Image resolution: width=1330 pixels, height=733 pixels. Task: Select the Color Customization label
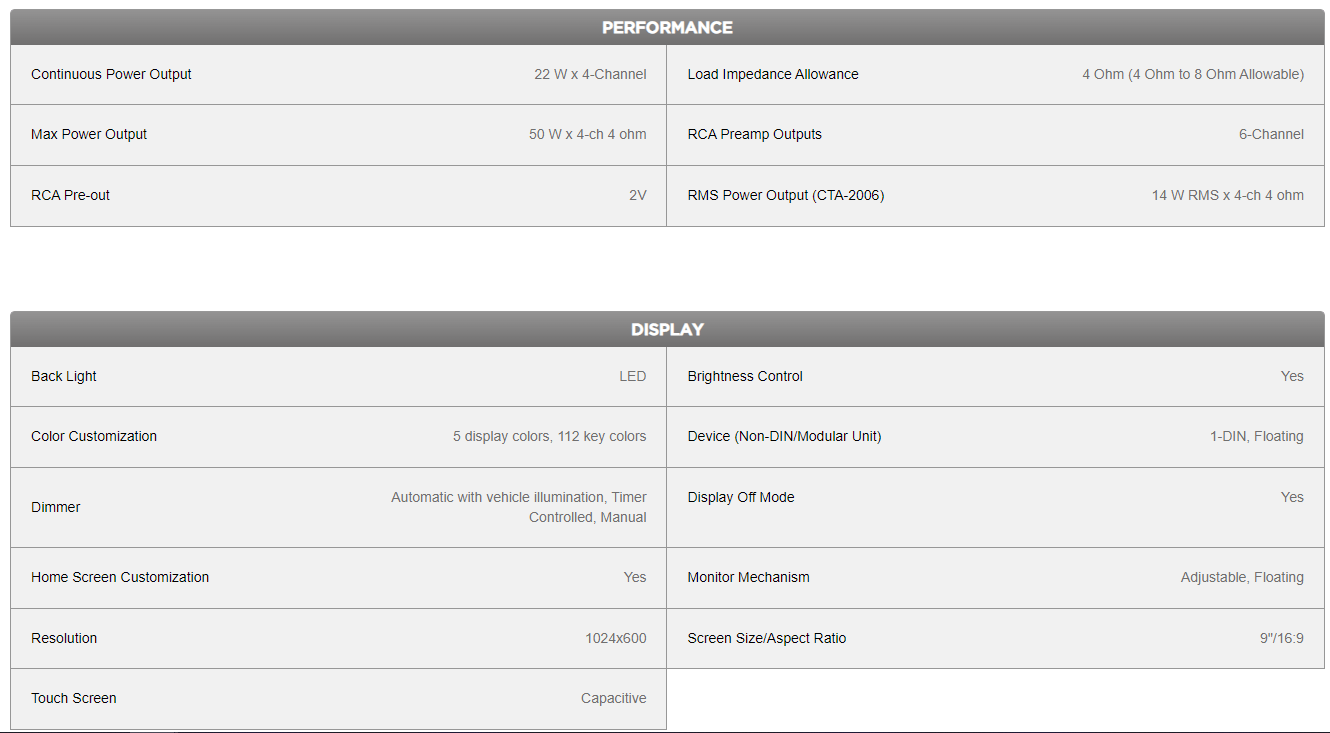tap(94, 437)
